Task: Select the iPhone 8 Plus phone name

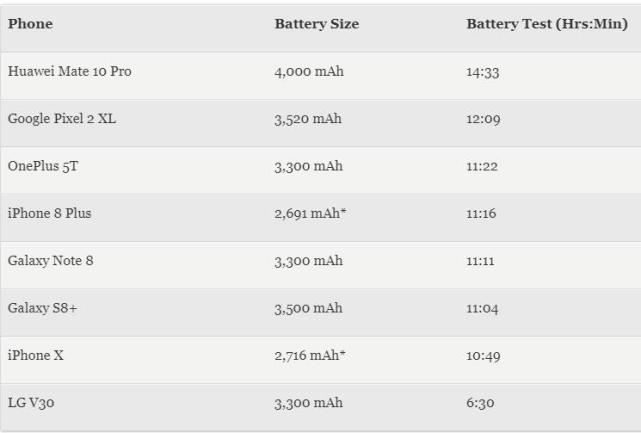Action: 49,213
